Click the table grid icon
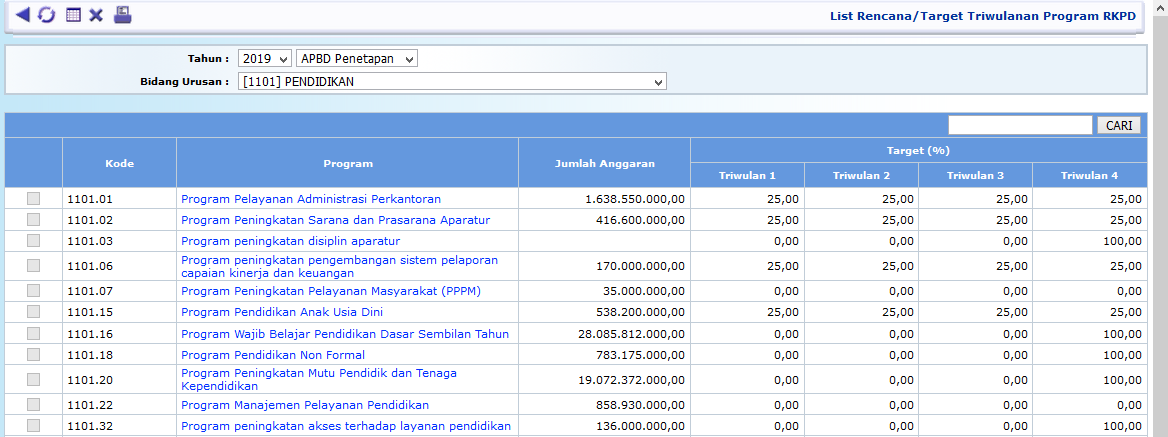Image resolution: width=1168 pixels, height=437 pixels. click(x=73, y=15)
